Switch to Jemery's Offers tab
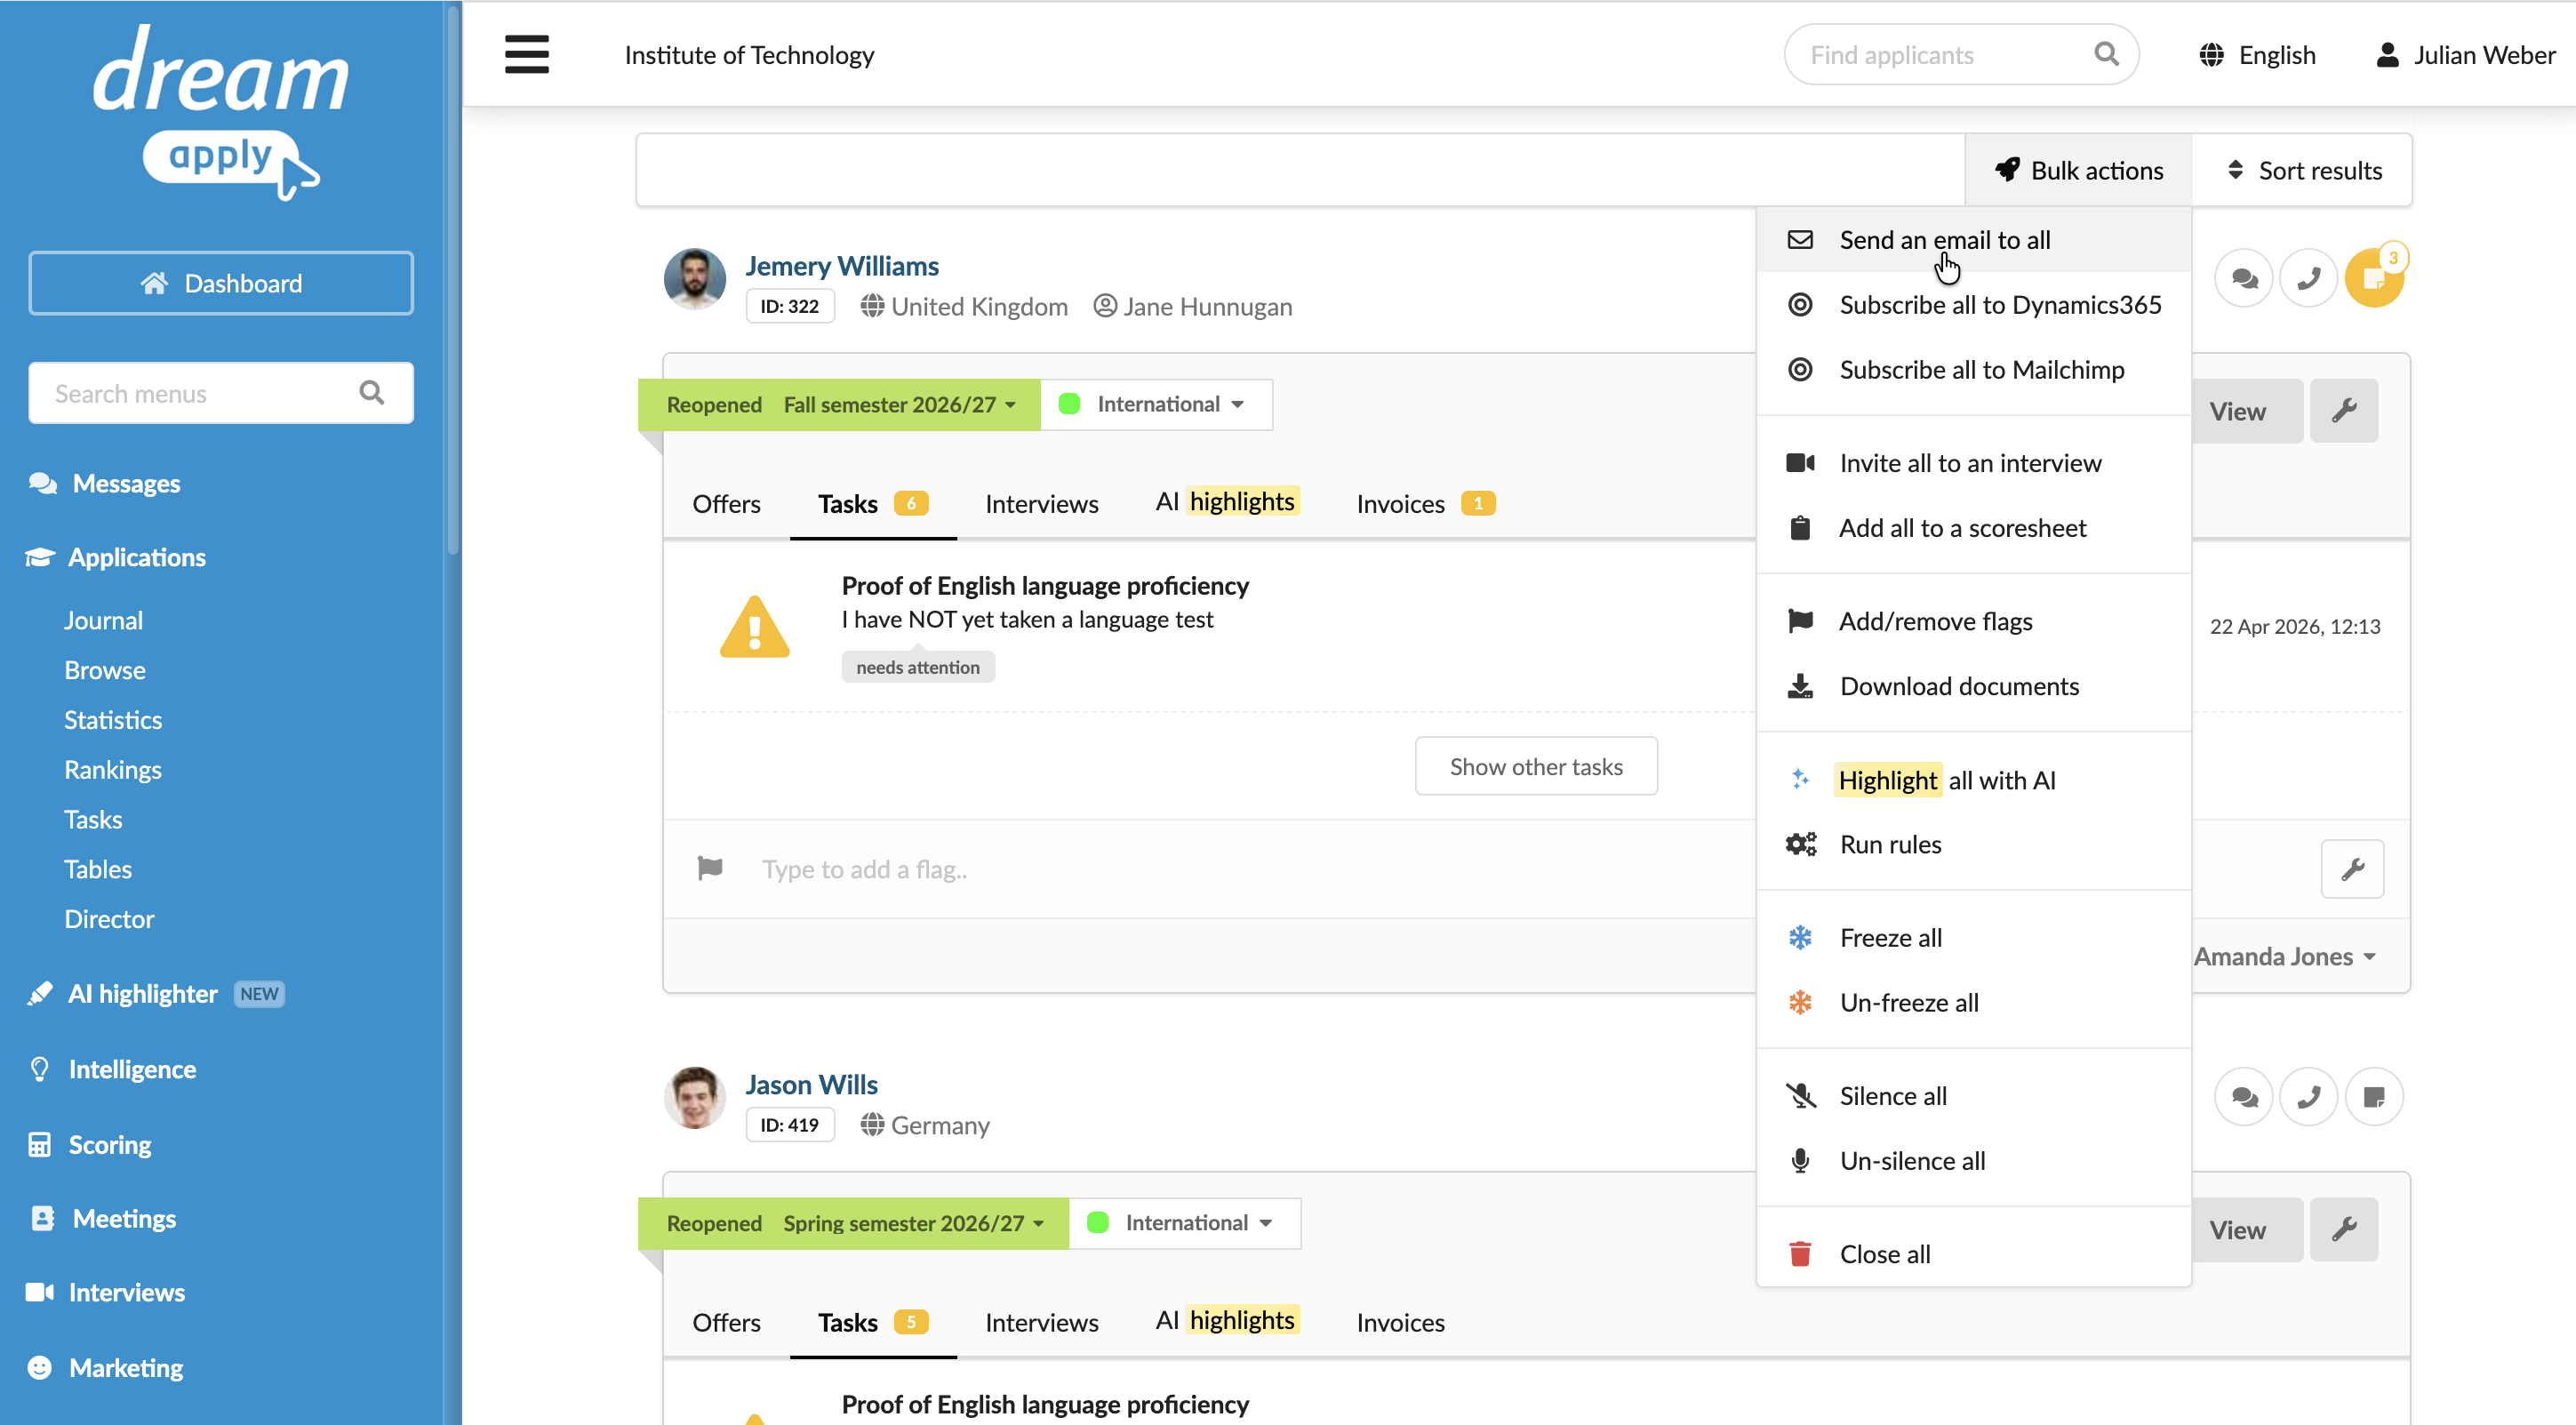Viewport: 2576px width, 1425px height. pyautogui.click(x=726, y=503)
